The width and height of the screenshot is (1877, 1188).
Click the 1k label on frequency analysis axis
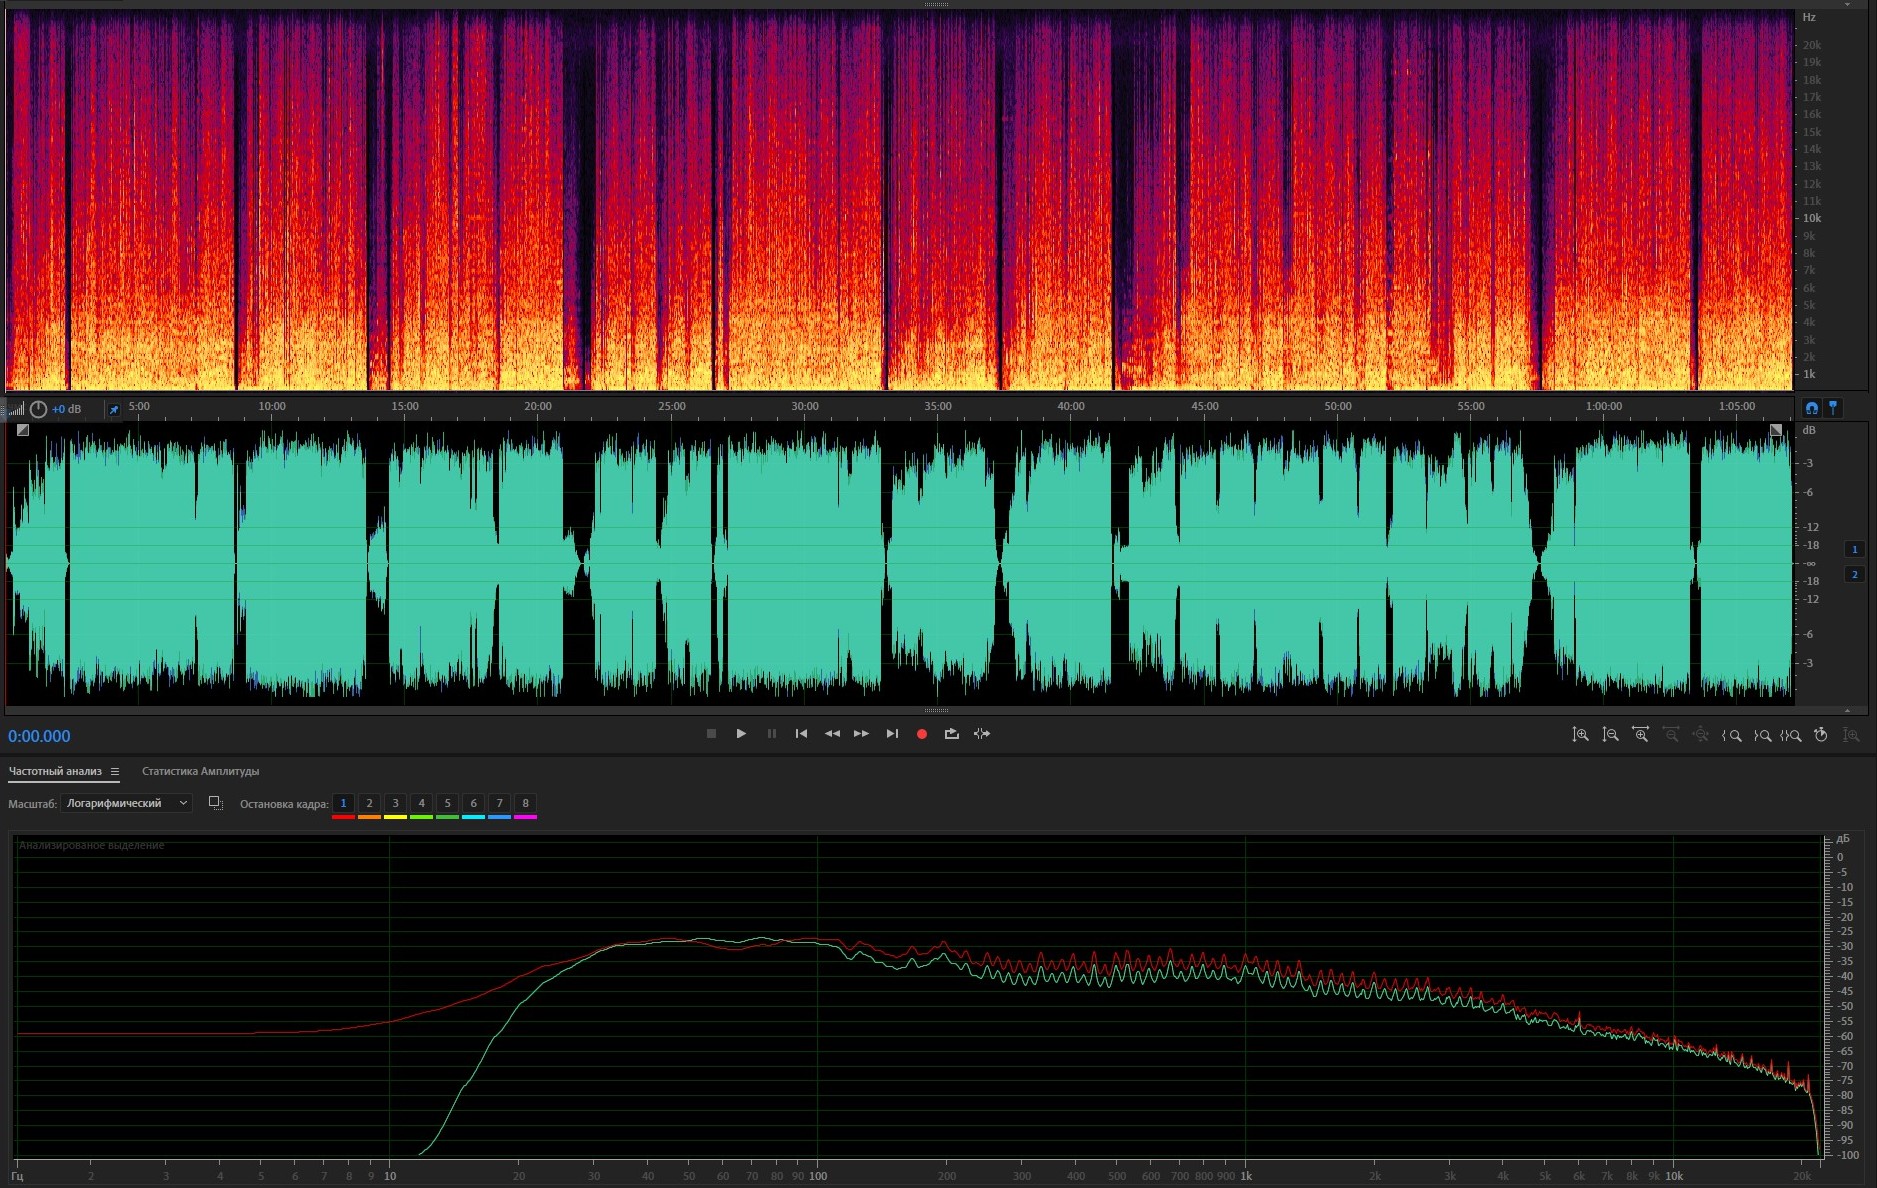click(1246, 1176)
